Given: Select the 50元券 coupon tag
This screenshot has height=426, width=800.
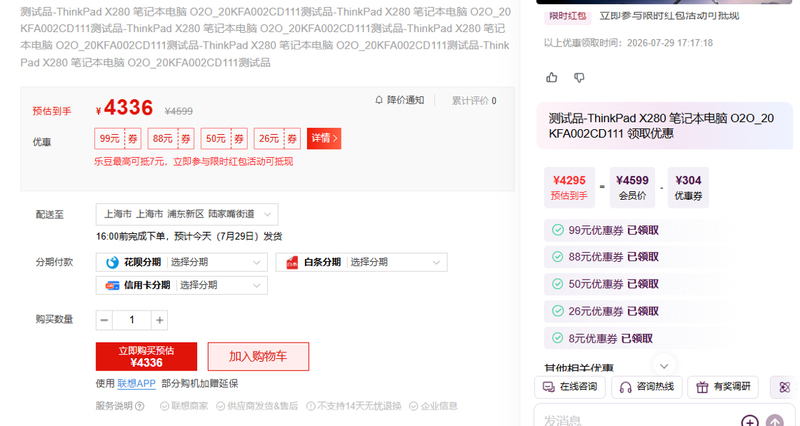Looking at the screenshot, I should click(x=224, y=139).
